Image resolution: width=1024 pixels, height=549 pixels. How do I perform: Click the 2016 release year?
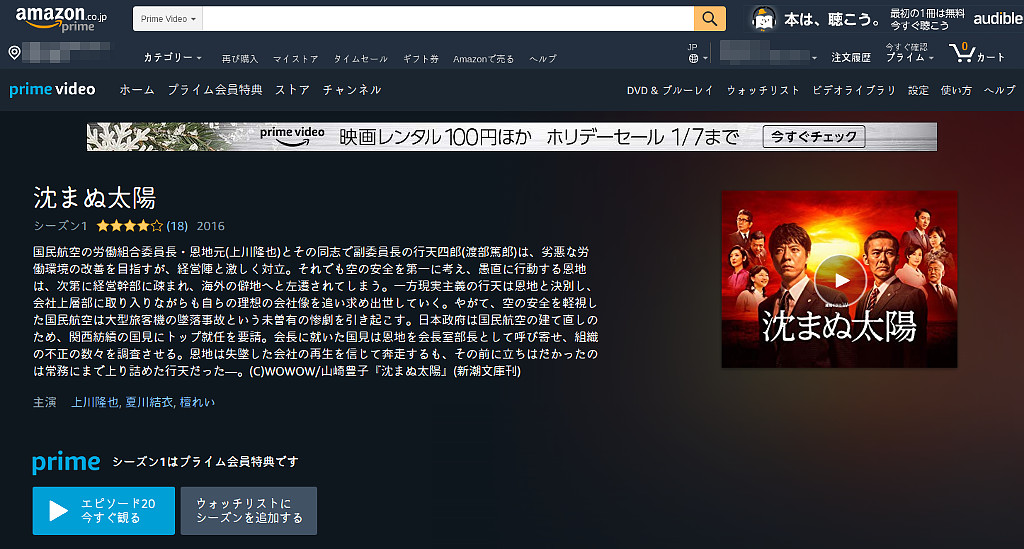pyautogui.click(x=210, y=226)
